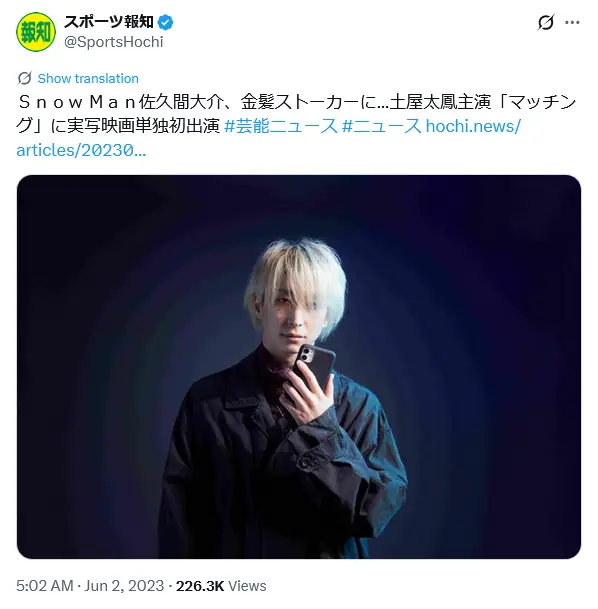Click the translate icon beside Show translation
This screenshot has width=598, height=609.
click(24, 78)
